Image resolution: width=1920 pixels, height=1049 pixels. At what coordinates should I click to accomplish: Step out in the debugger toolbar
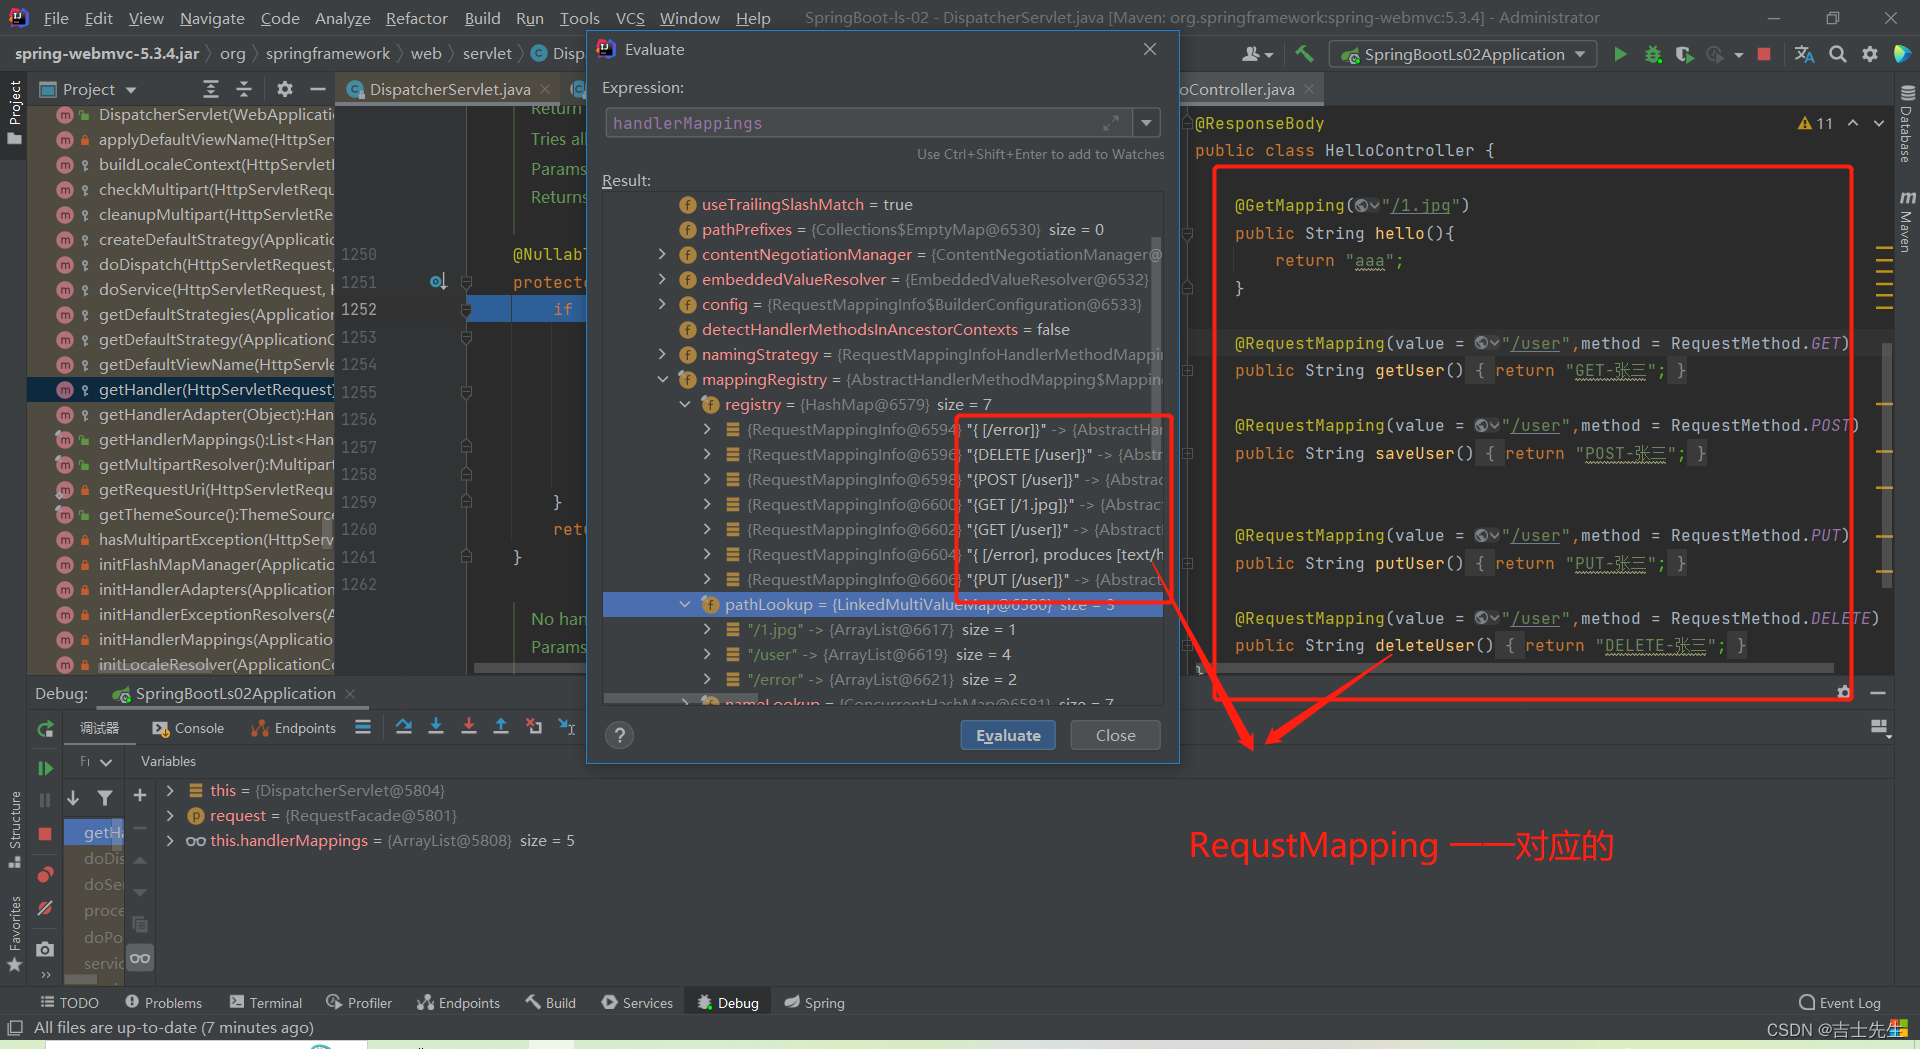[x=501, y=727]
